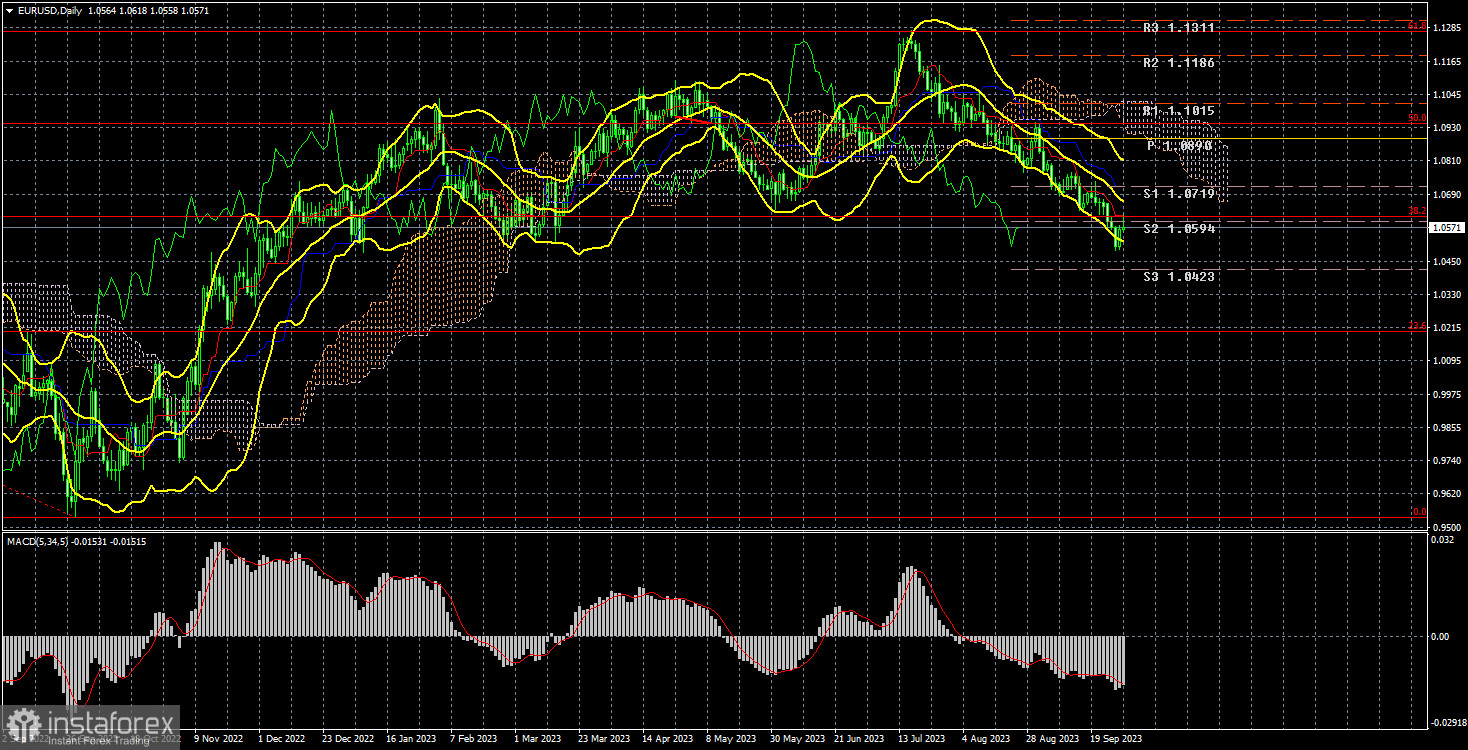Click the 13 Jul 2023 date label
The image size is (1468, 750).
tap(923, 739)
